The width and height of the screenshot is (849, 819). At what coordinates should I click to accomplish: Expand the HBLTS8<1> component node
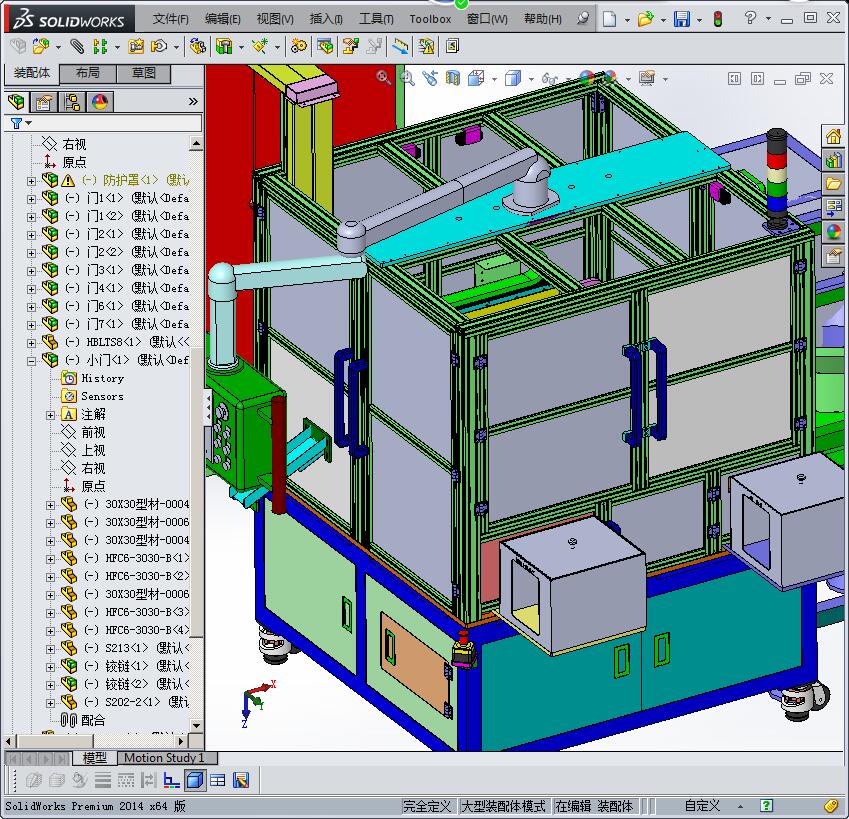(x=31, y=343)
